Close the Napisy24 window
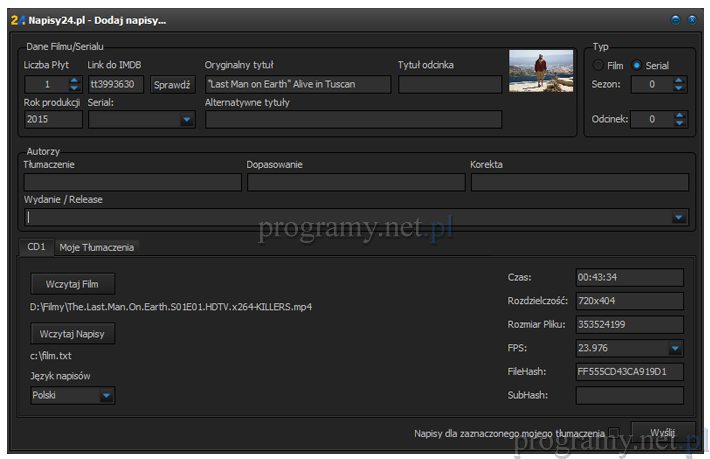Image resolution: width=710 pixels, height=459 pixels. point(692,19)
